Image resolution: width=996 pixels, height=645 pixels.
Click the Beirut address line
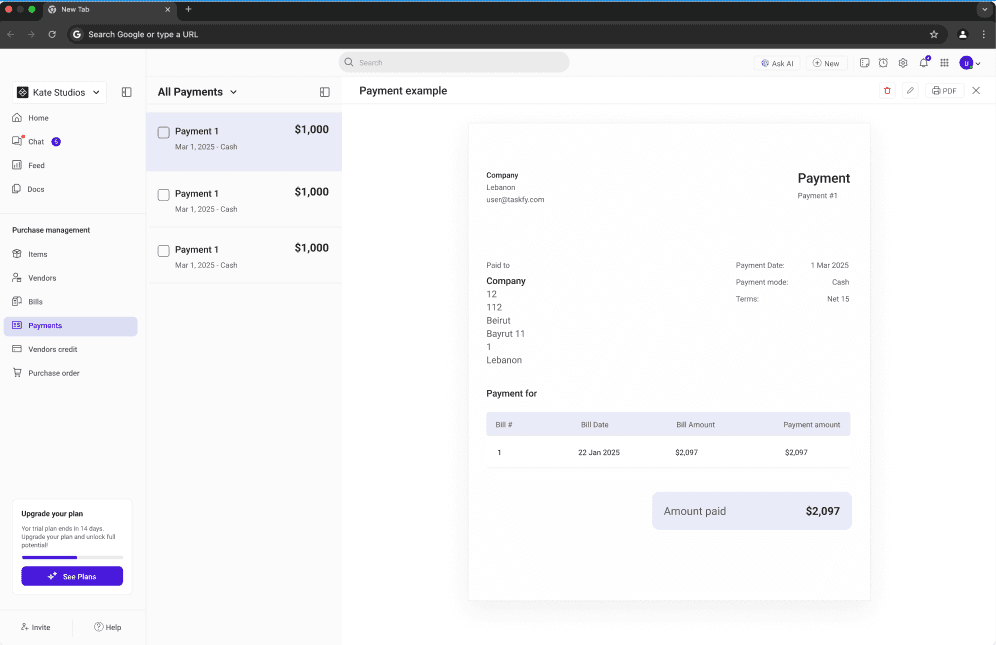[498, 320]
